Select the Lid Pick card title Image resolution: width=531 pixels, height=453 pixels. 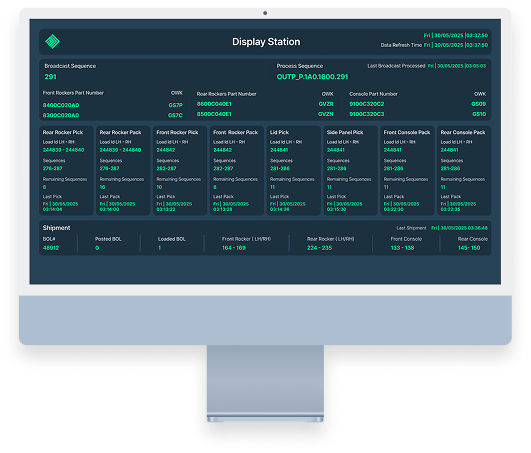click(x=279, y=132)
